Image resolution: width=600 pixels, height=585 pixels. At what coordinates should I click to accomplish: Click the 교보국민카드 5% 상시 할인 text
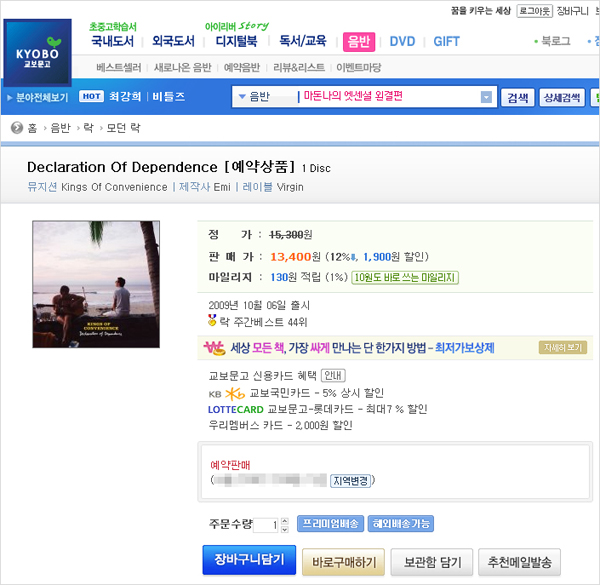pyautogui.click(x=316, y=393)
